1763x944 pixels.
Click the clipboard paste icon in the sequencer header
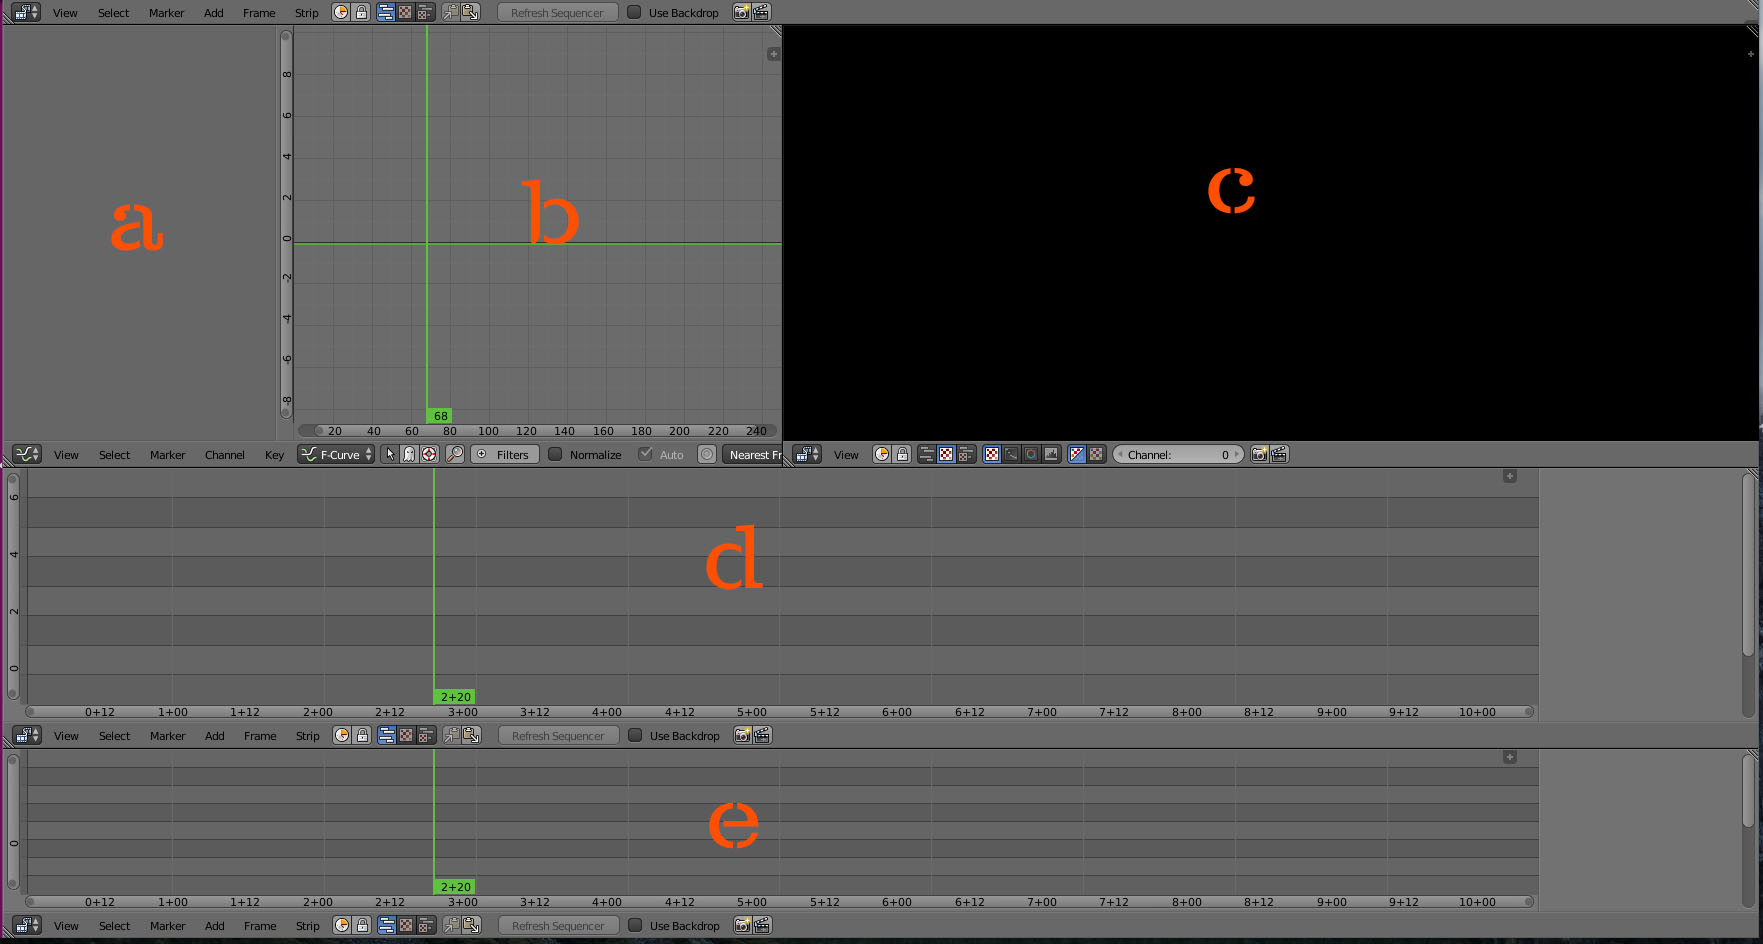[x=472, y=12]
